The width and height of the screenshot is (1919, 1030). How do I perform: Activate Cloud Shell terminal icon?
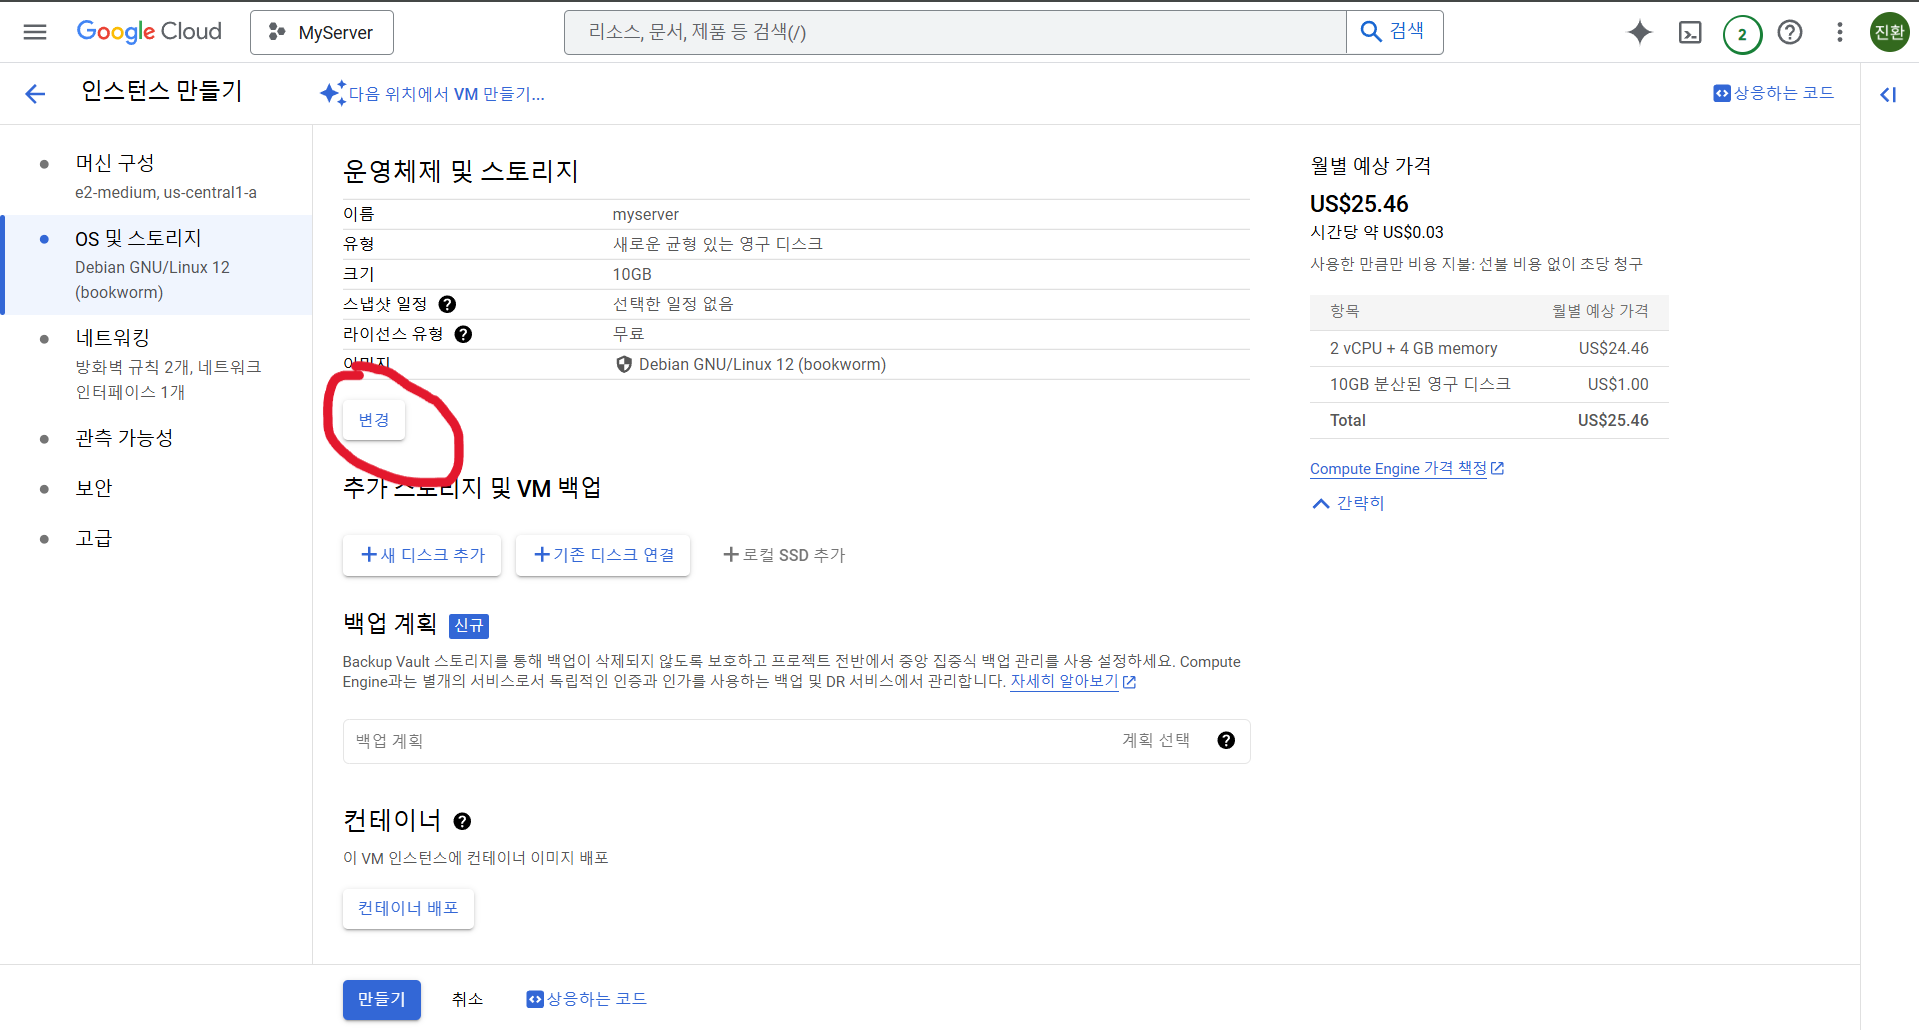click(1690, 32)
